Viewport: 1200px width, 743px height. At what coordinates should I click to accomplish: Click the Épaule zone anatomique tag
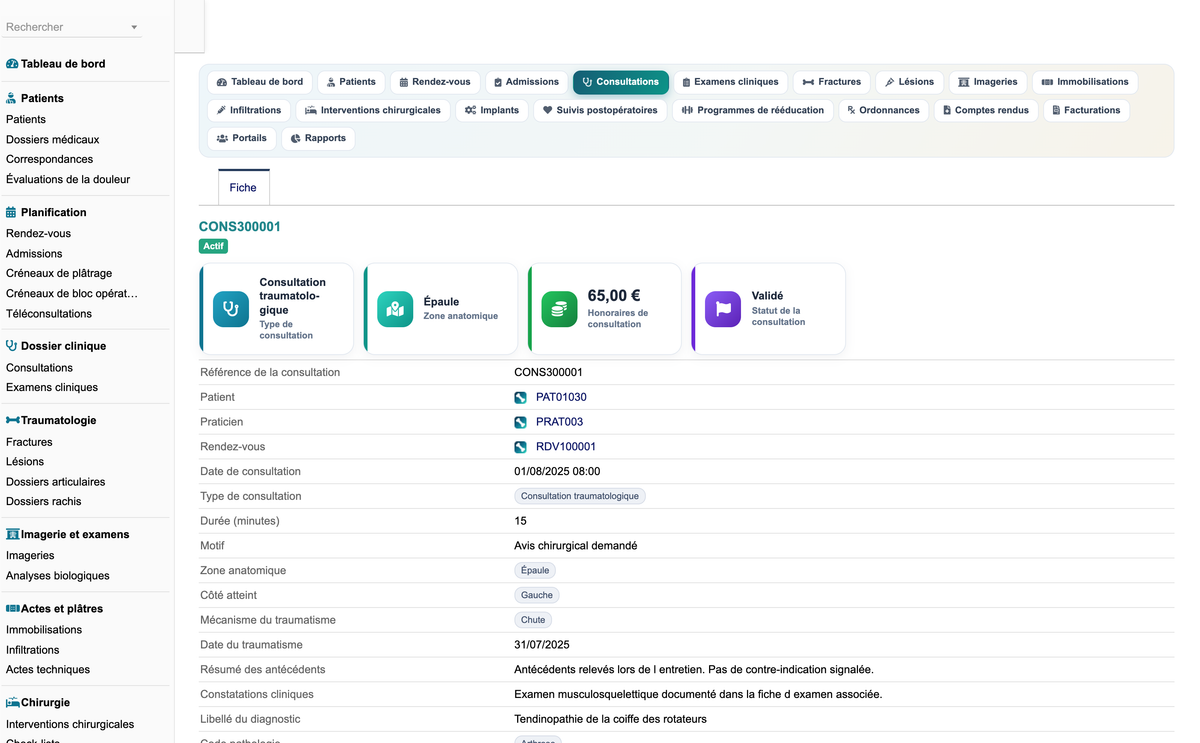pyautogui.click(x=535, y=570)
